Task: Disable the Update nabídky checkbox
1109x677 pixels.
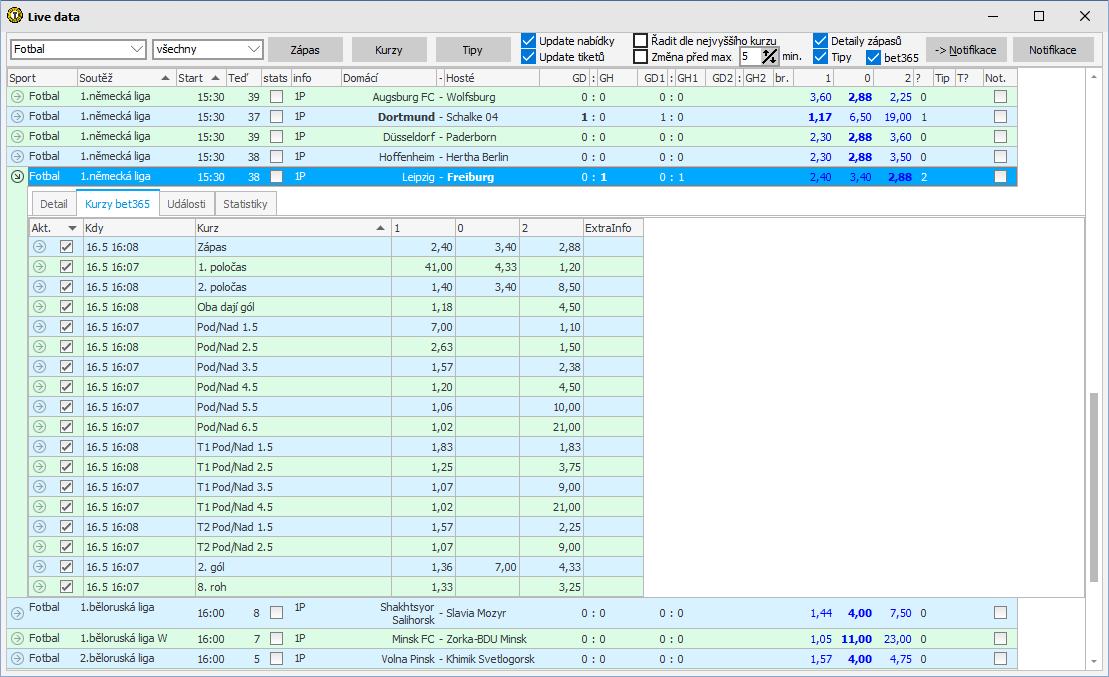Action: coord(529,41)
